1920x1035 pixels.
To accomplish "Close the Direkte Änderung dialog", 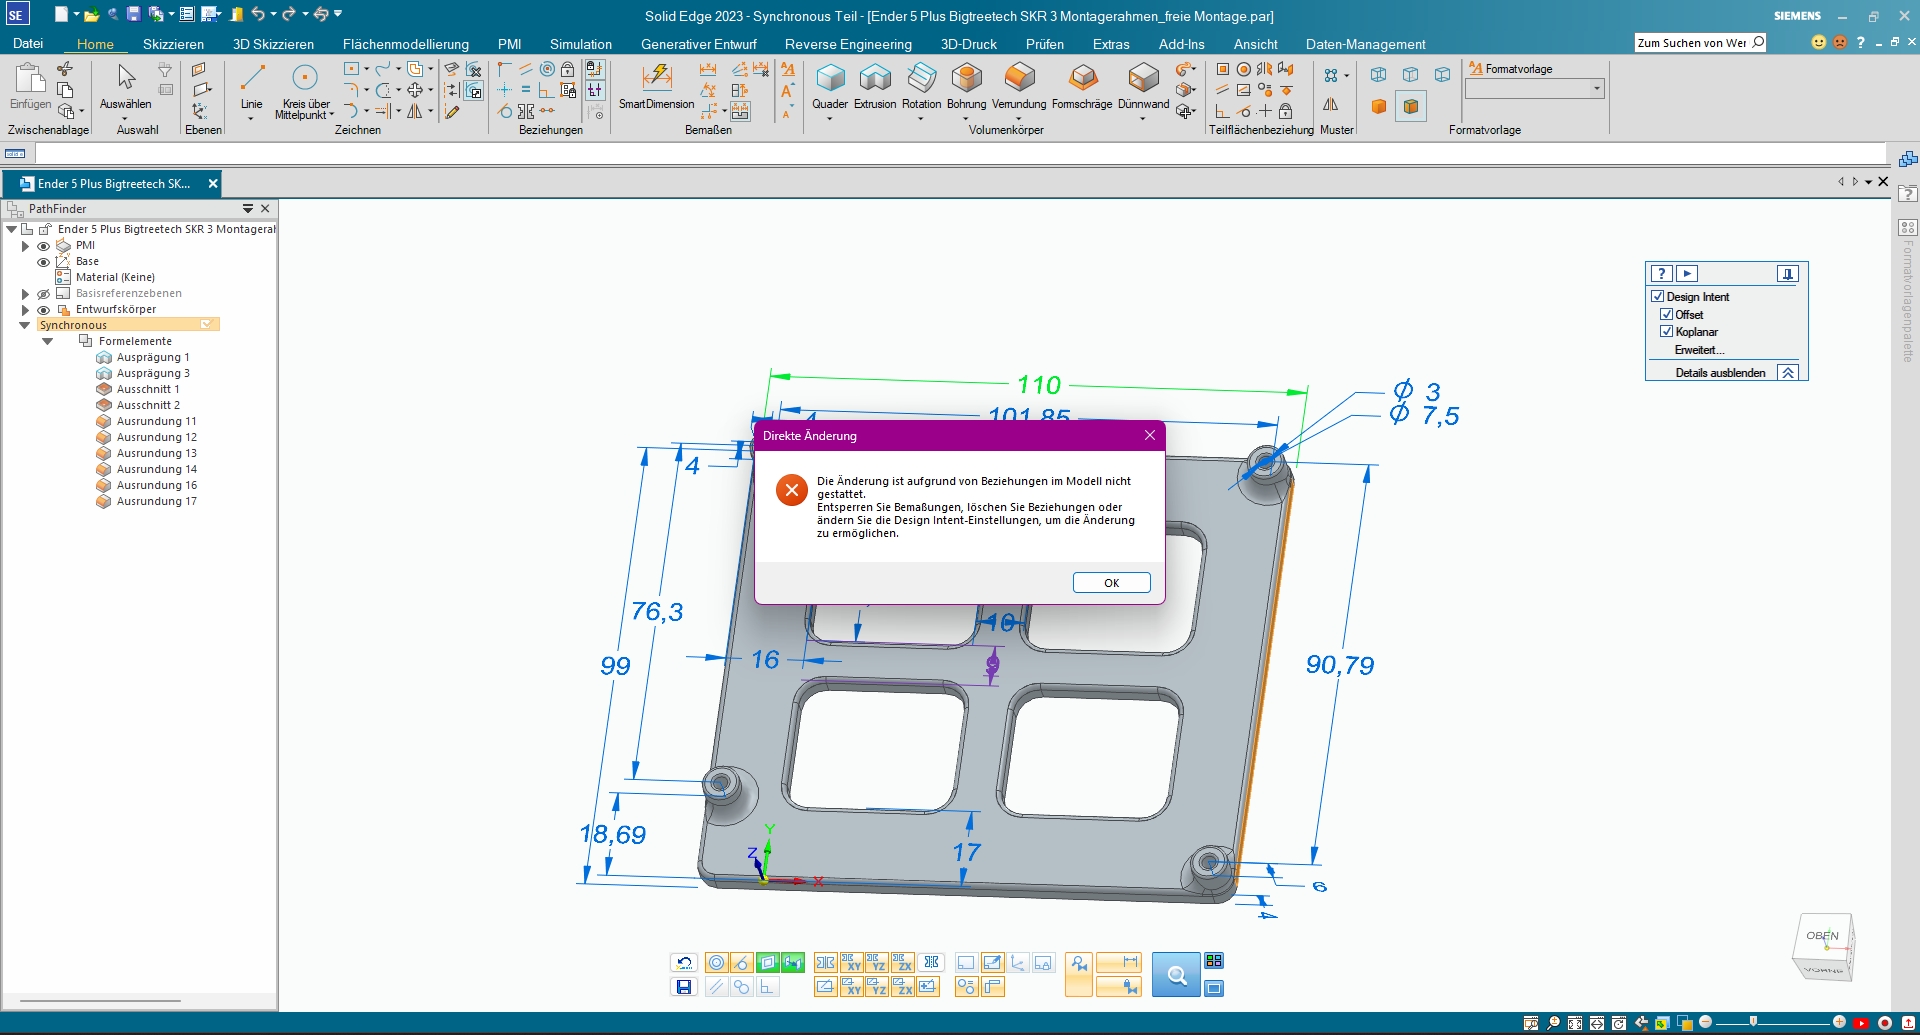I will click(x=1150, y=435).
